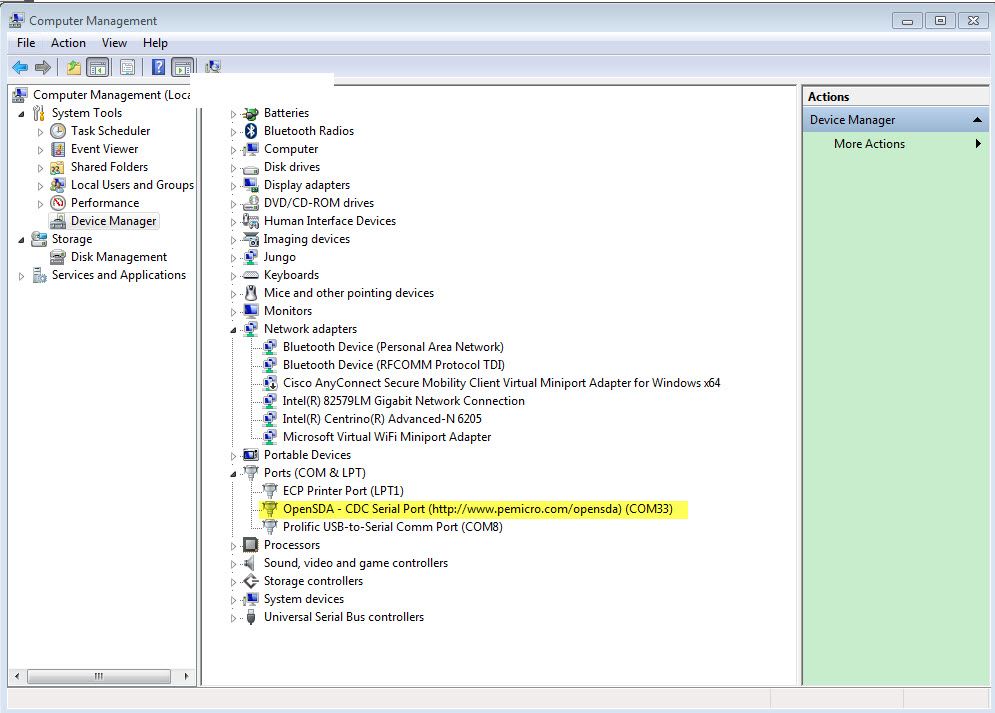Click the Imaging devices icon
The width and height of the screenshot is (995, 713).
[251, 239]
